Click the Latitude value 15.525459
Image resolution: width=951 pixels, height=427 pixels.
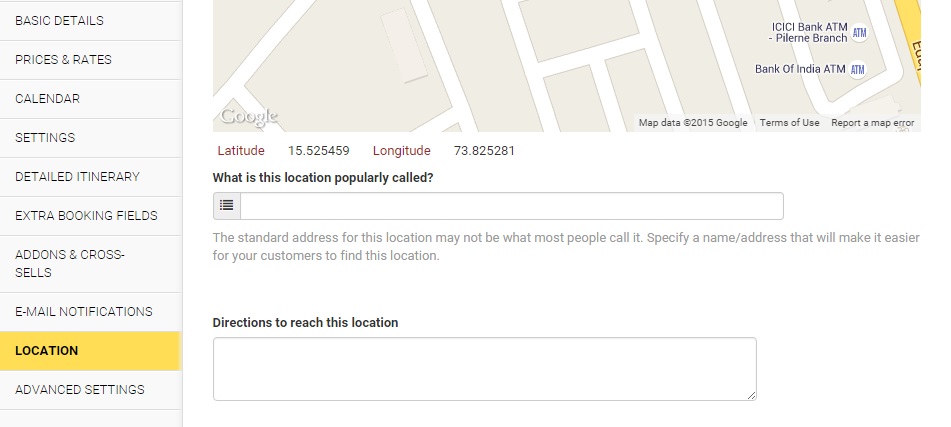[x=318, y=151]
